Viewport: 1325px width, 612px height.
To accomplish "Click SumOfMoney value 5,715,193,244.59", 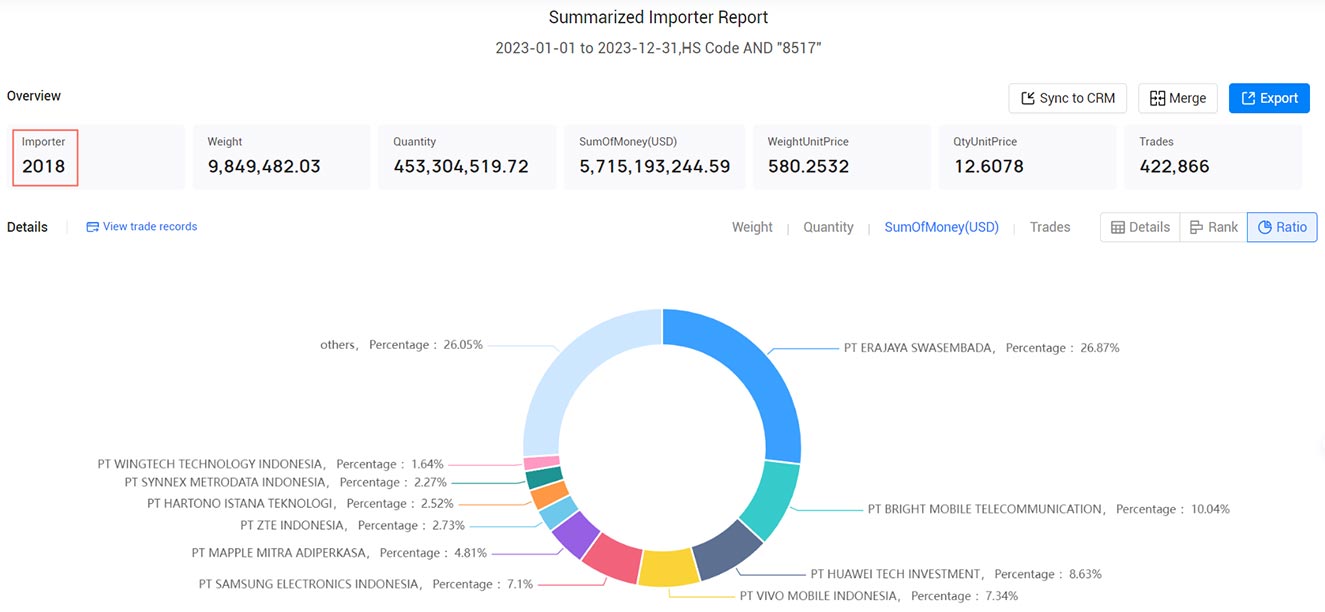I will pyautogui.click(x=655, y=166).
